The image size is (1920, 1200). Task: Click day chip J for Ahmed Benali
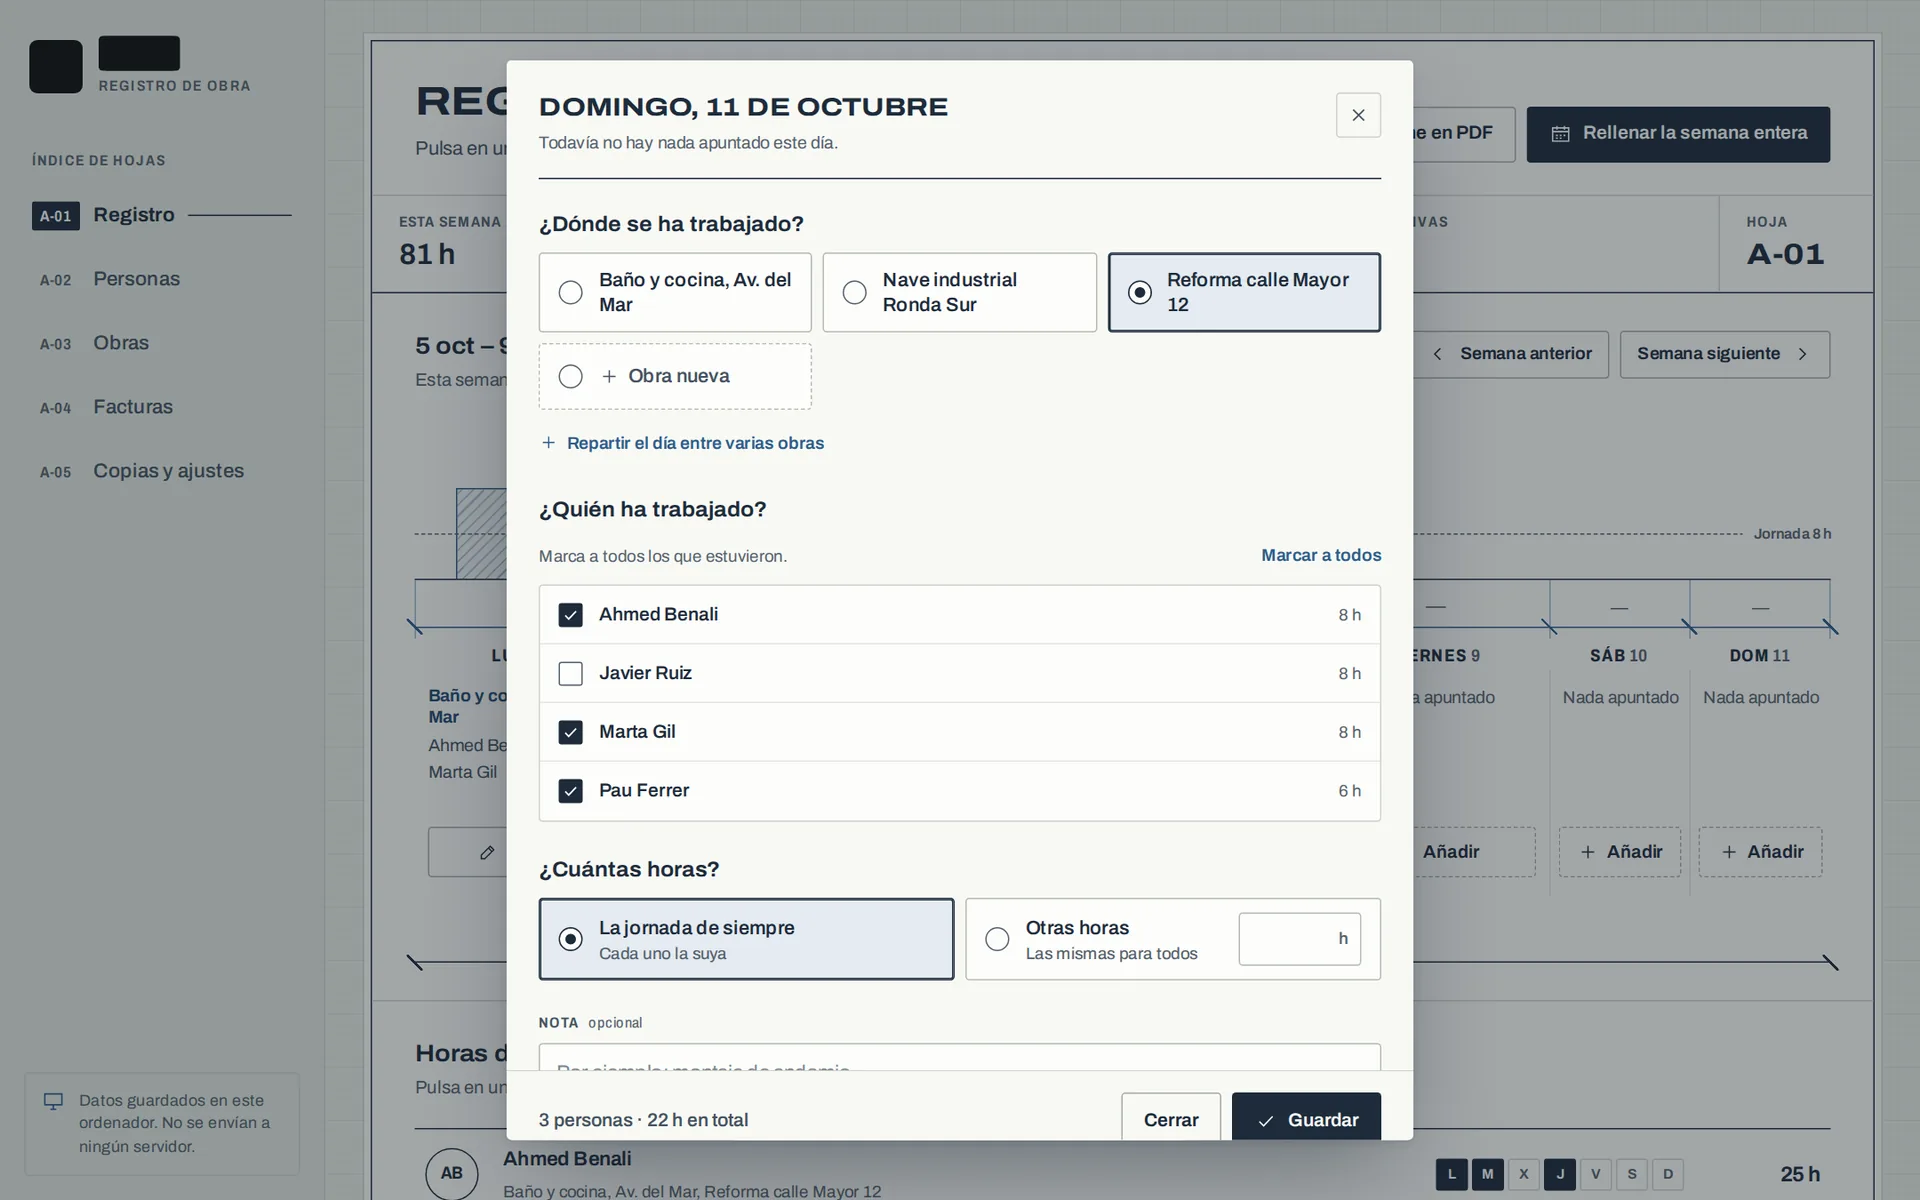pyautogui.click(x=1560, y=1174)
